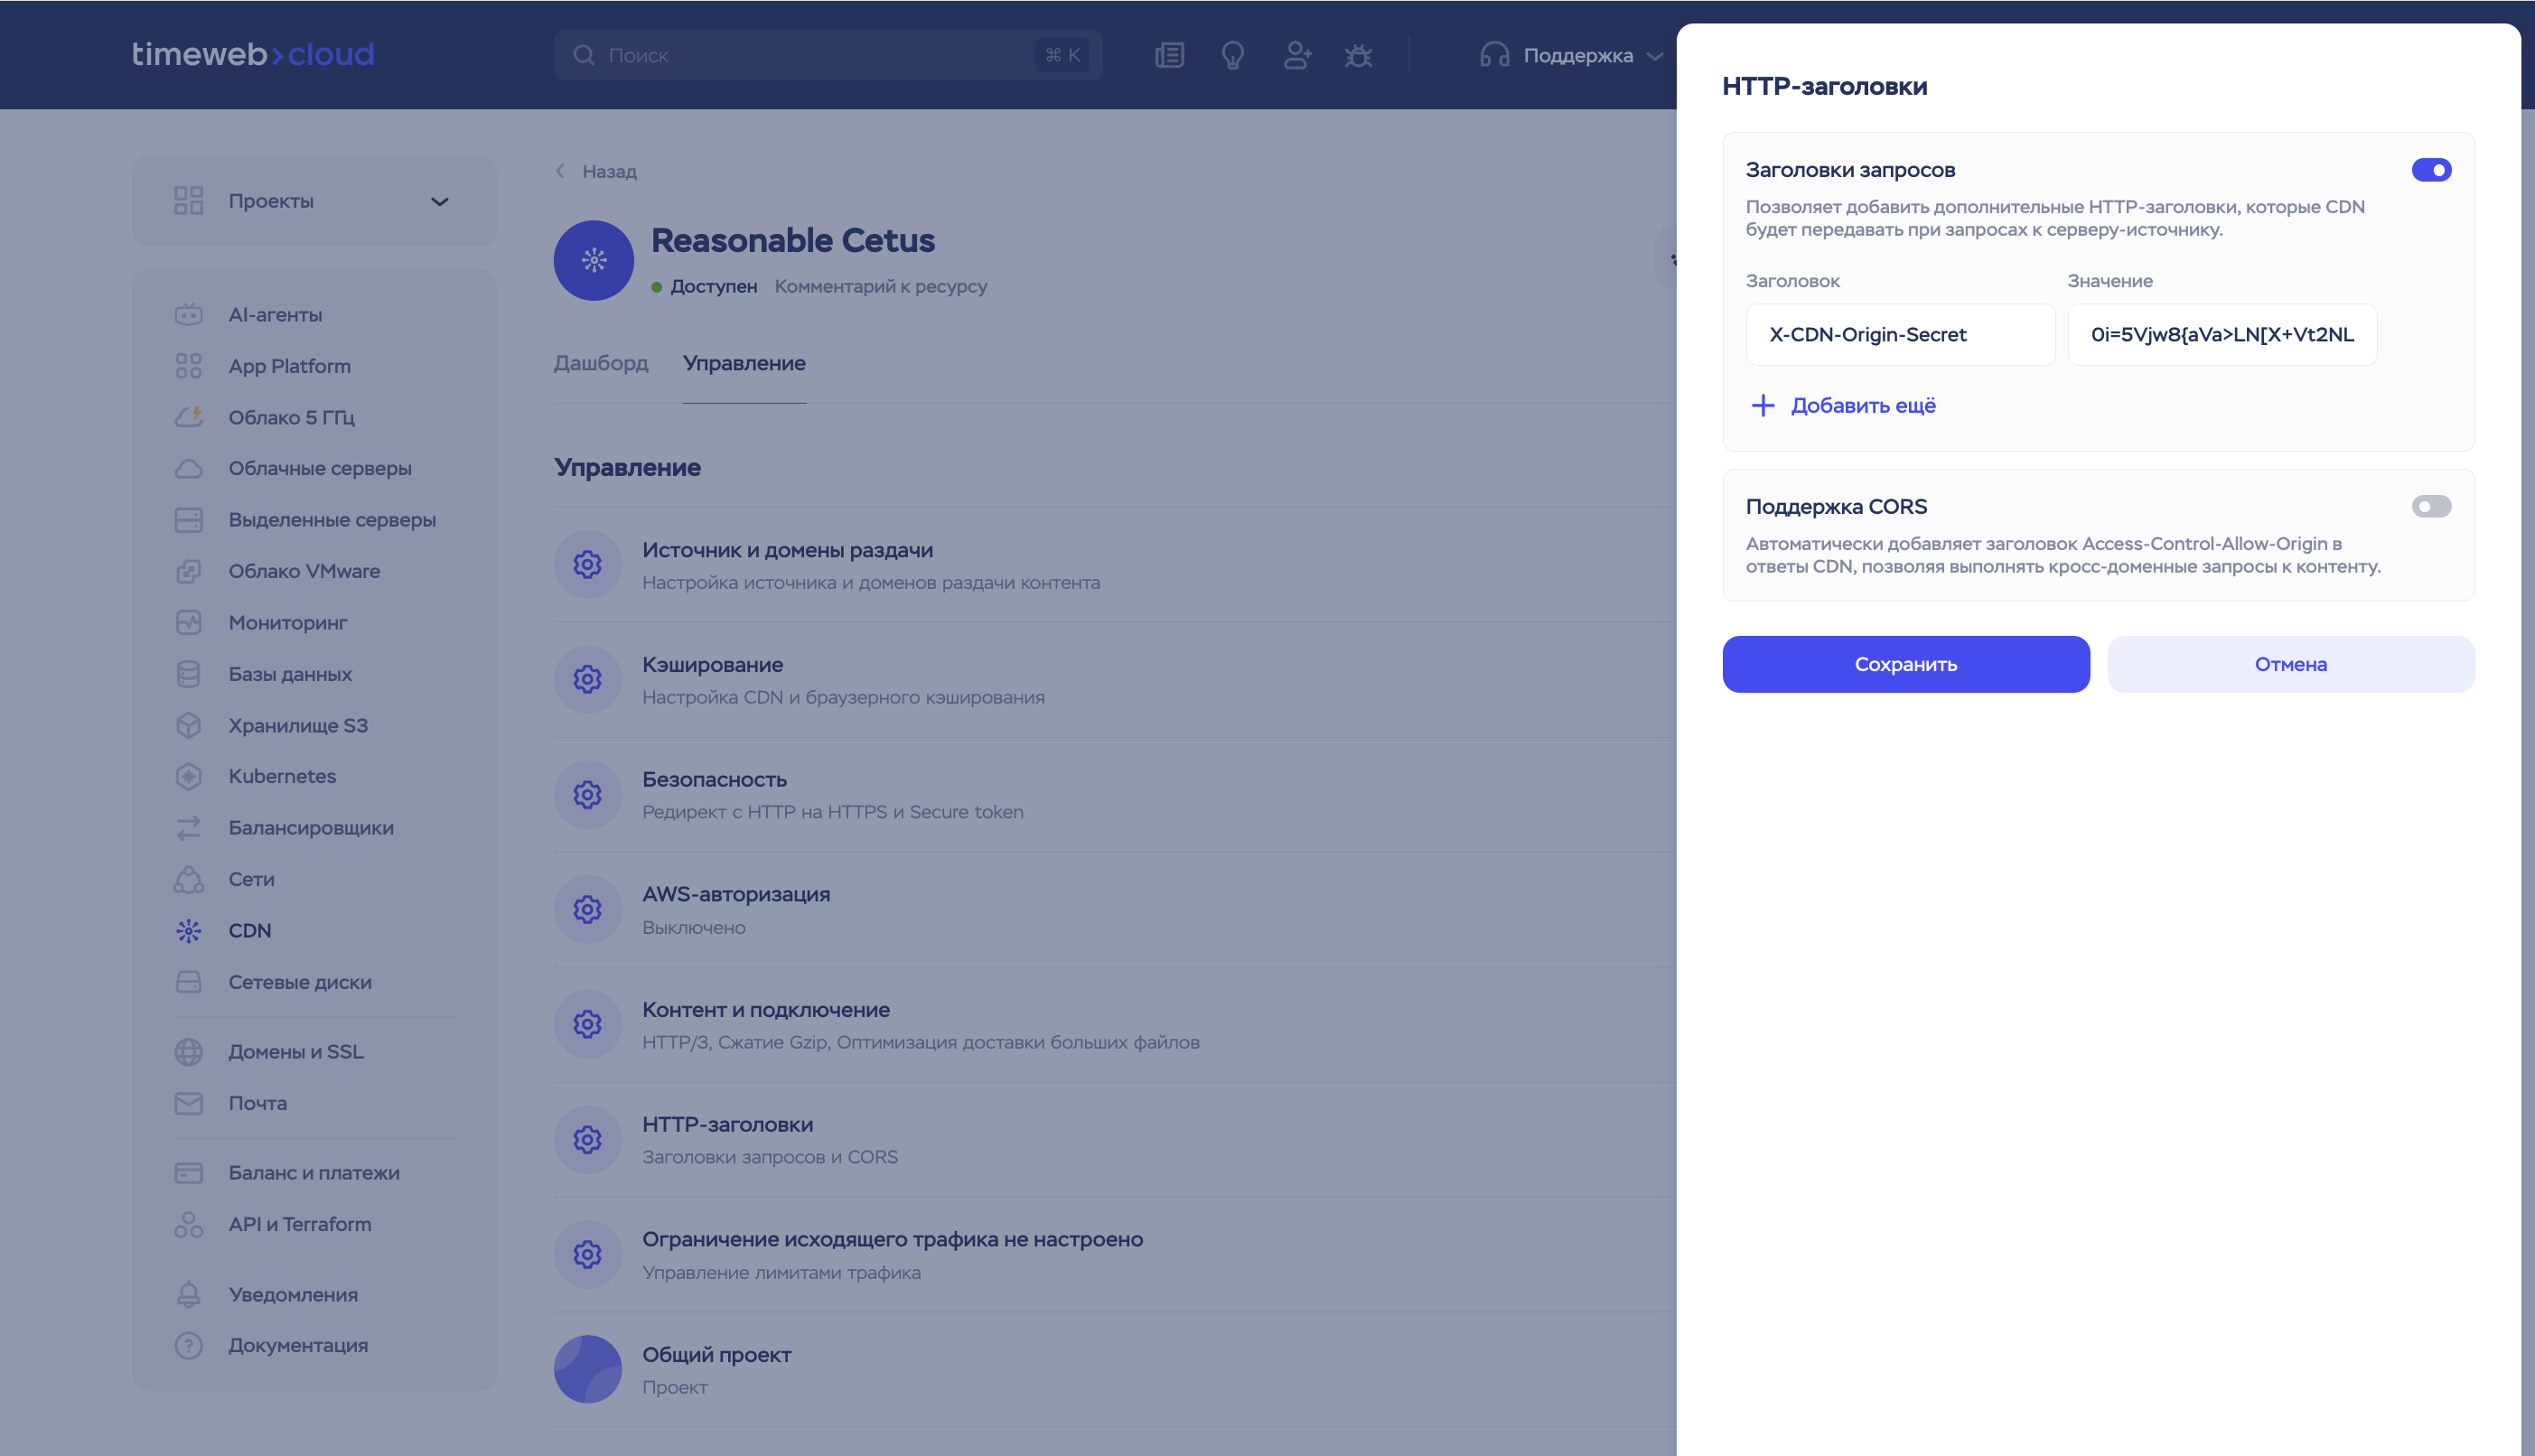Open the add user icon in header
2535x1456 pixels.
tap(1297, 55)
